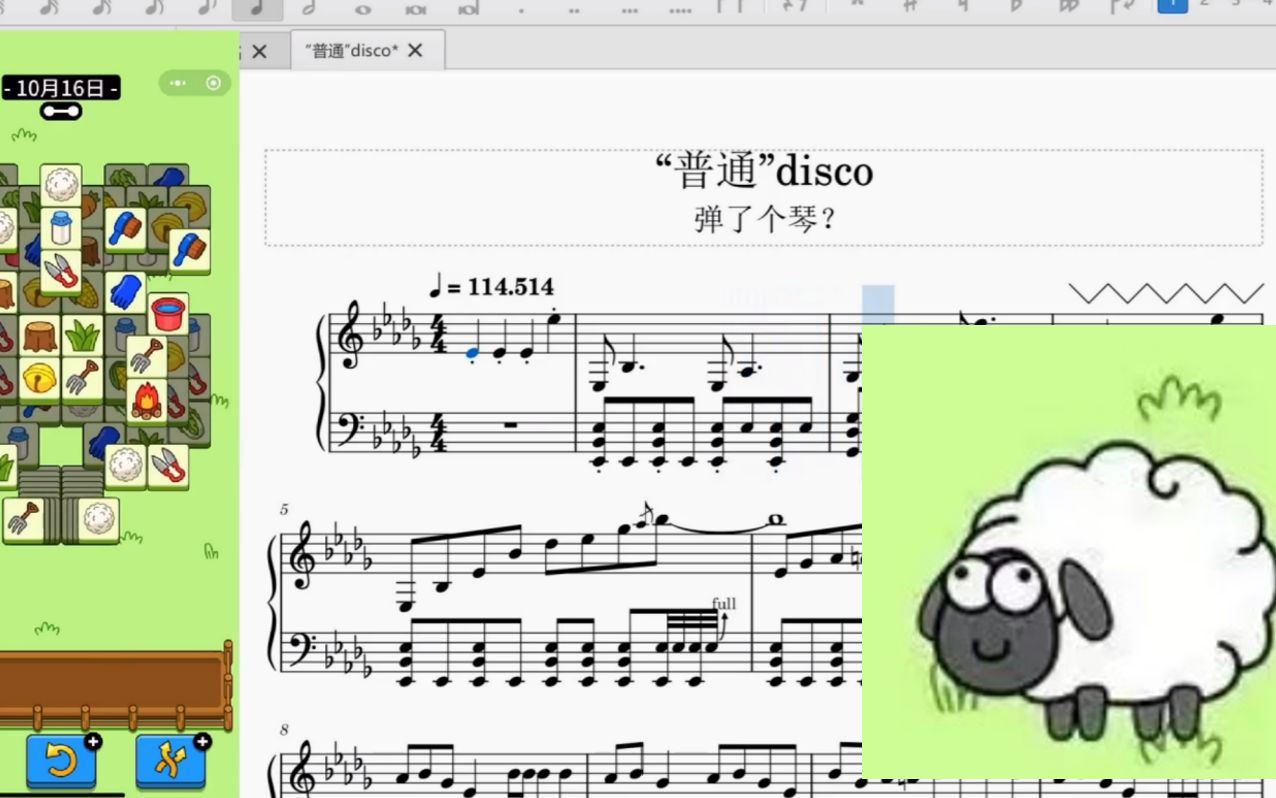
Task: Click the subtitle 弹了个琴？
Action: tap(764, 218)
